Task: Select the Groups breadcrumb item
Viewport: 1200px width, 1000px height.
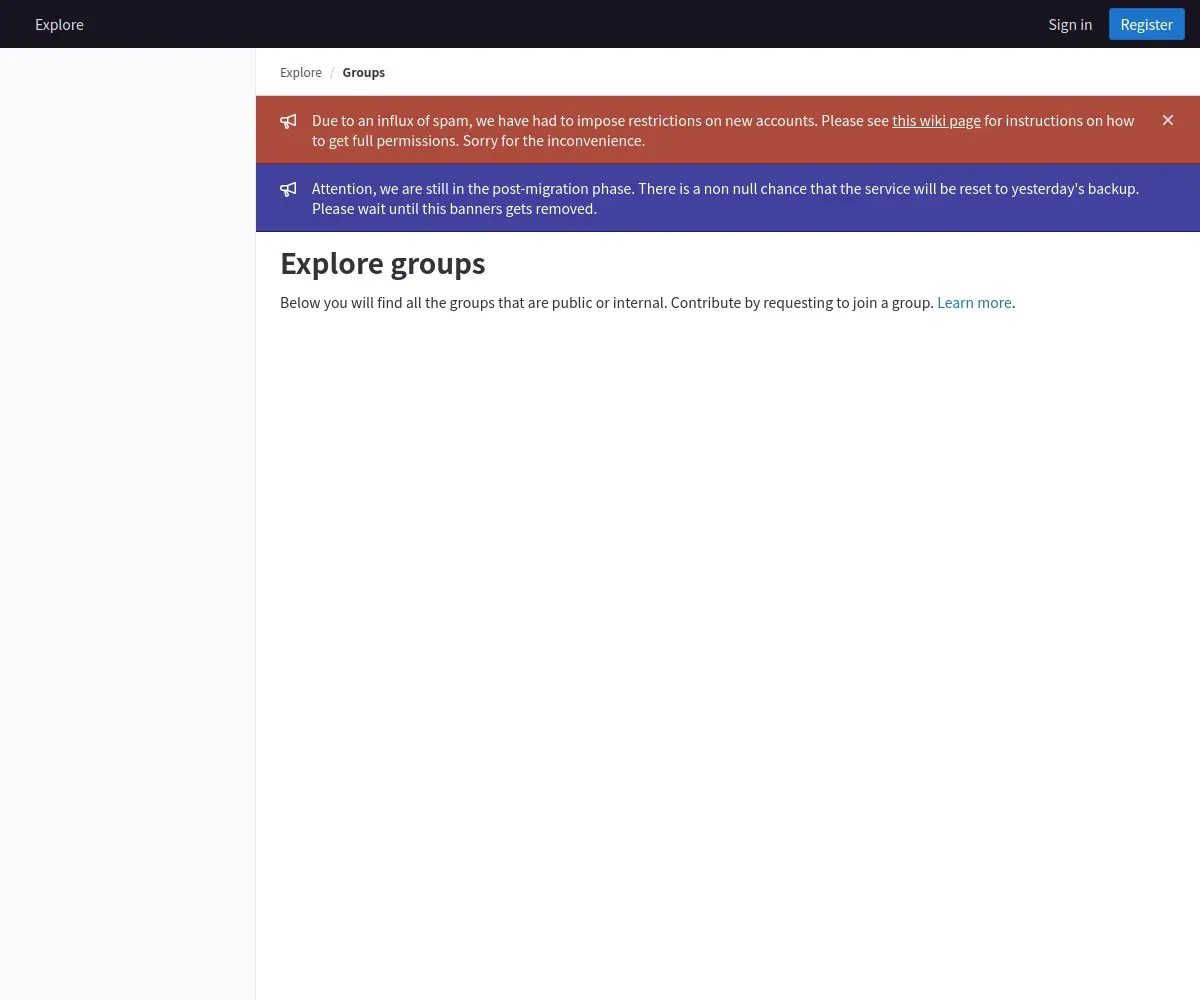Action: click(x=363, y=72)
